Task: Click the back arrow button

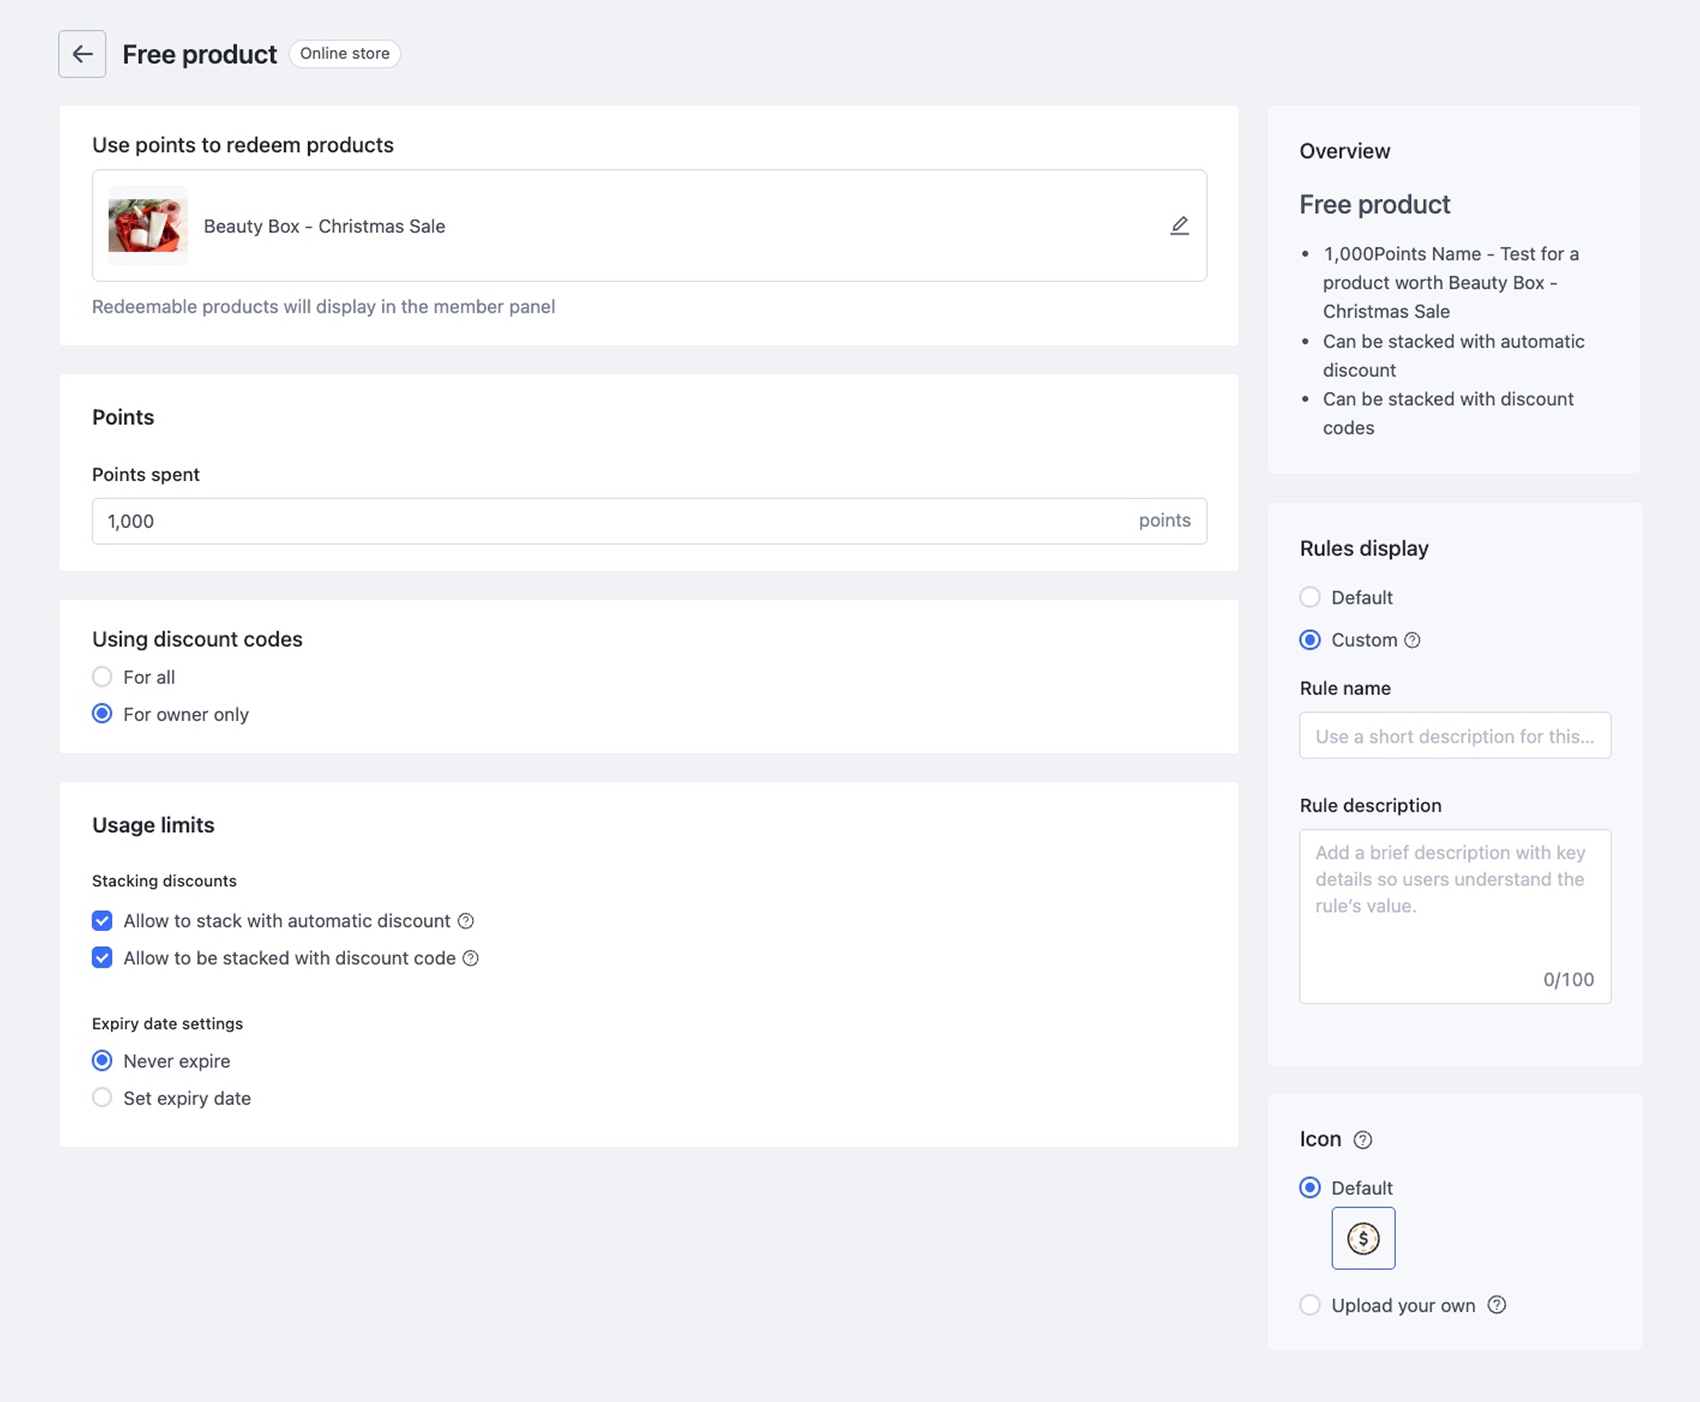Action: 82,54
